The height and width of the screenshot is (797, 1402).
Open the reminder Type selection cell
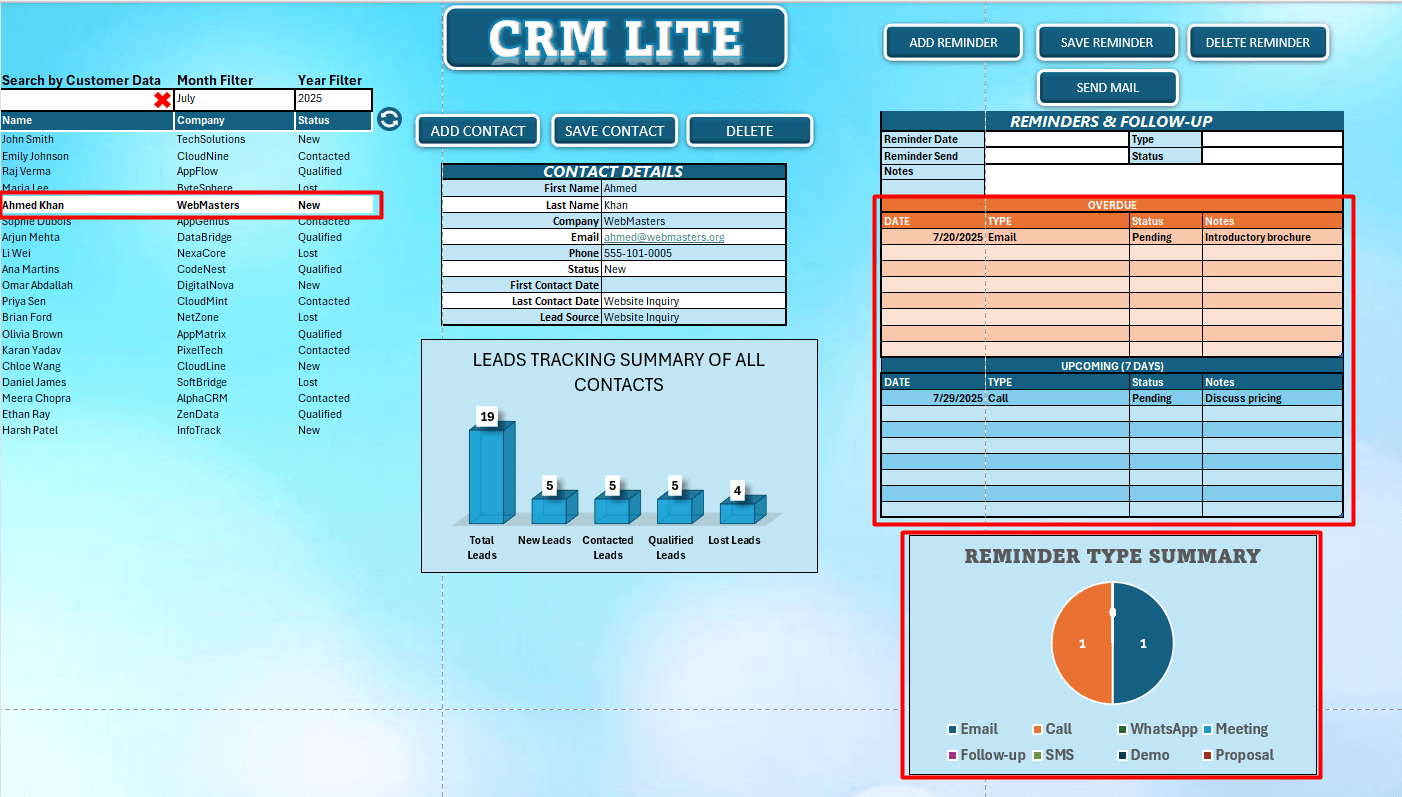click(x=1272, y=139)
